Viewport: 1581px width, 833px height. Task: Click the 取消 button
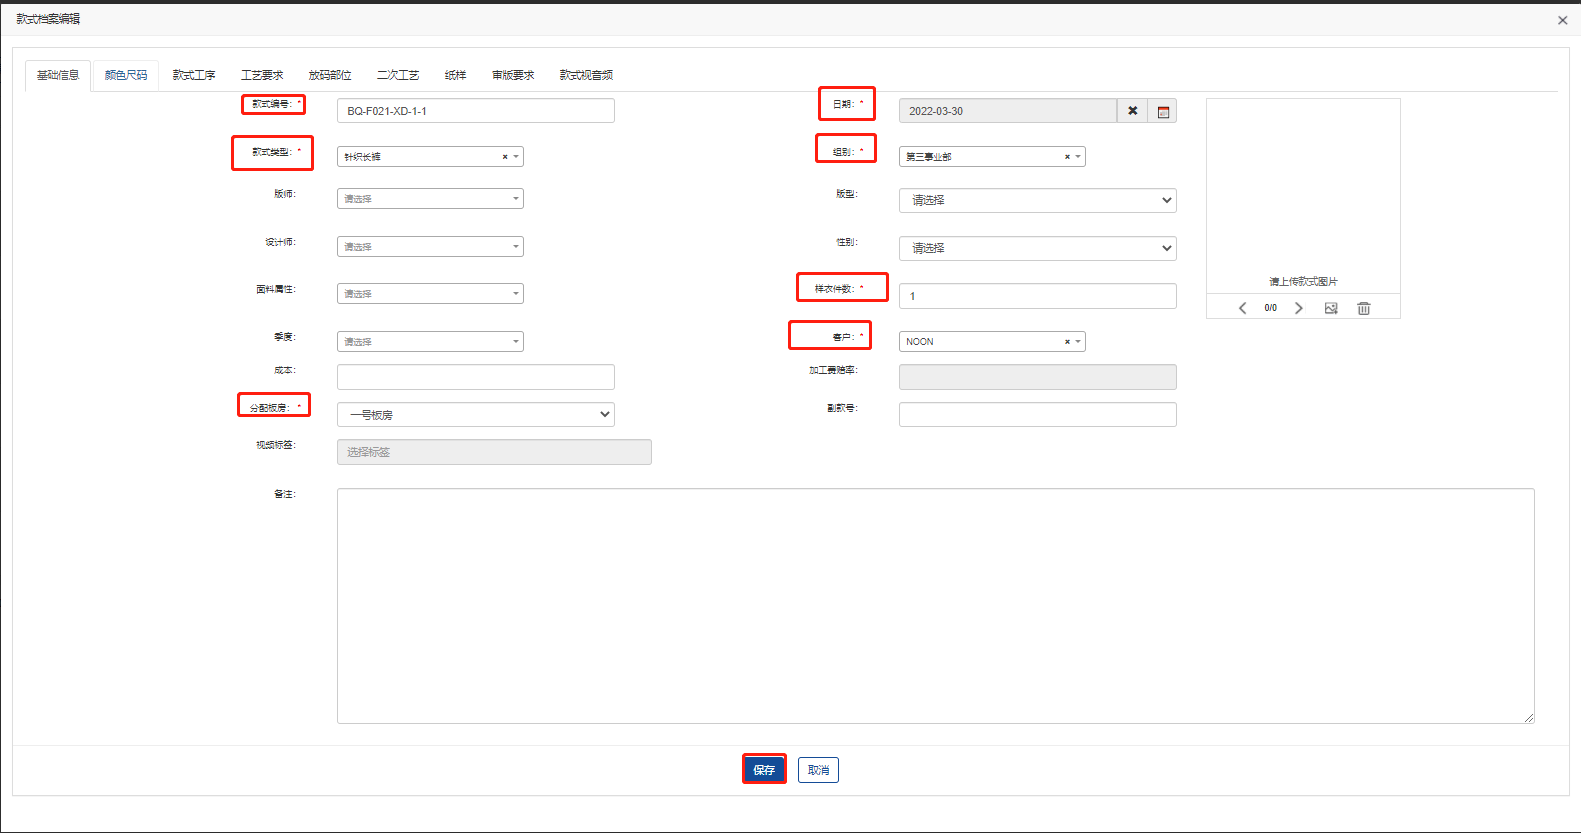coord(818,770)
